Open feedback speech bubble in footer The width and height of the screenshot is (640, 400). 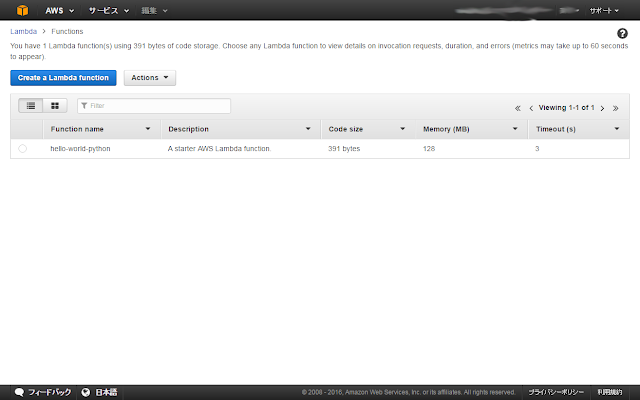click(x=19, y=392)
